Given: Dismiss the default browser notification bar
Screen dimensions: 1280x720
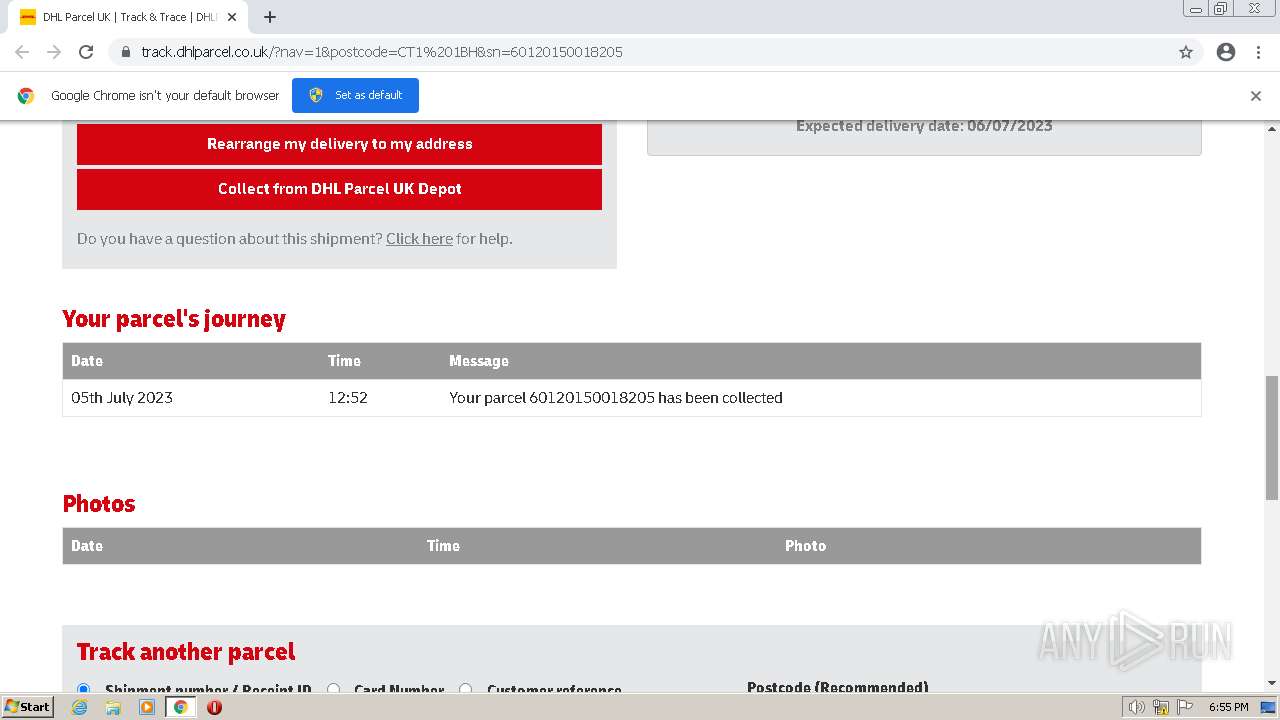Looking at the screenshot, I should (1256, 96).
